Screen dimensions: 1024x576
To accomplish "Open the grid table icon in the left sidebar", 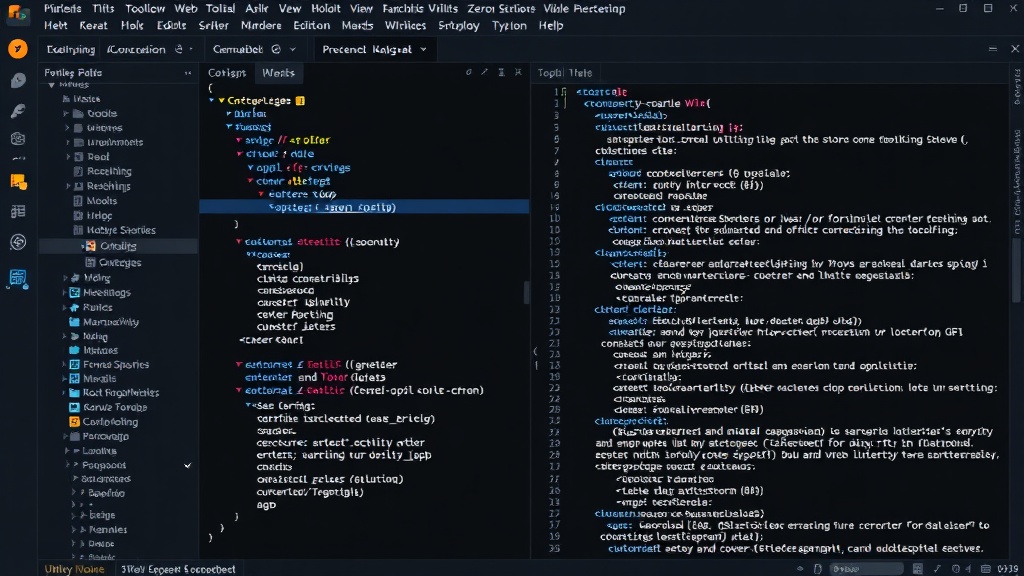I will 18,212.
